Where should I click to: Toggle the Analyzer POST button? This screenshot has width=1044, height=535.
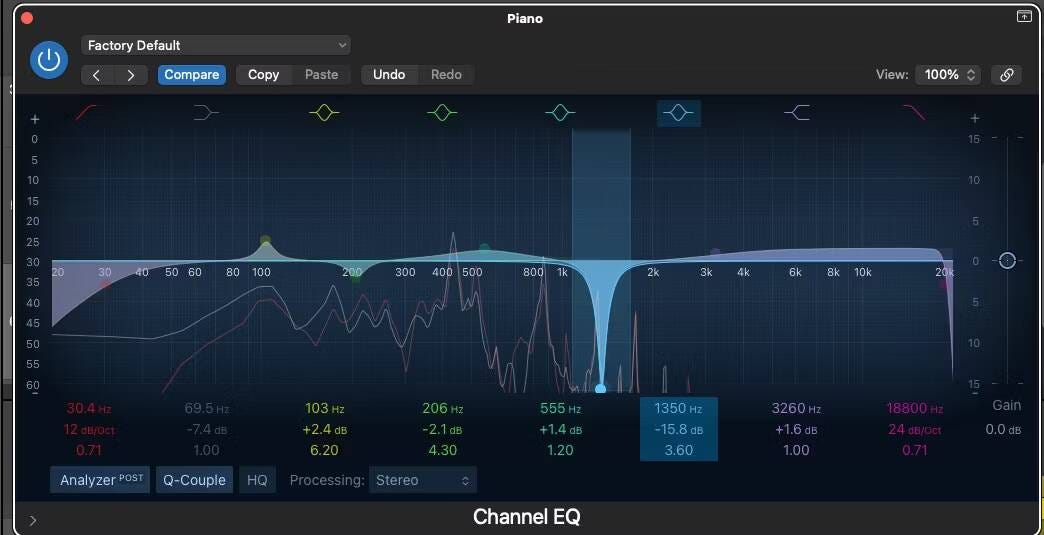(x=101, y=480)
